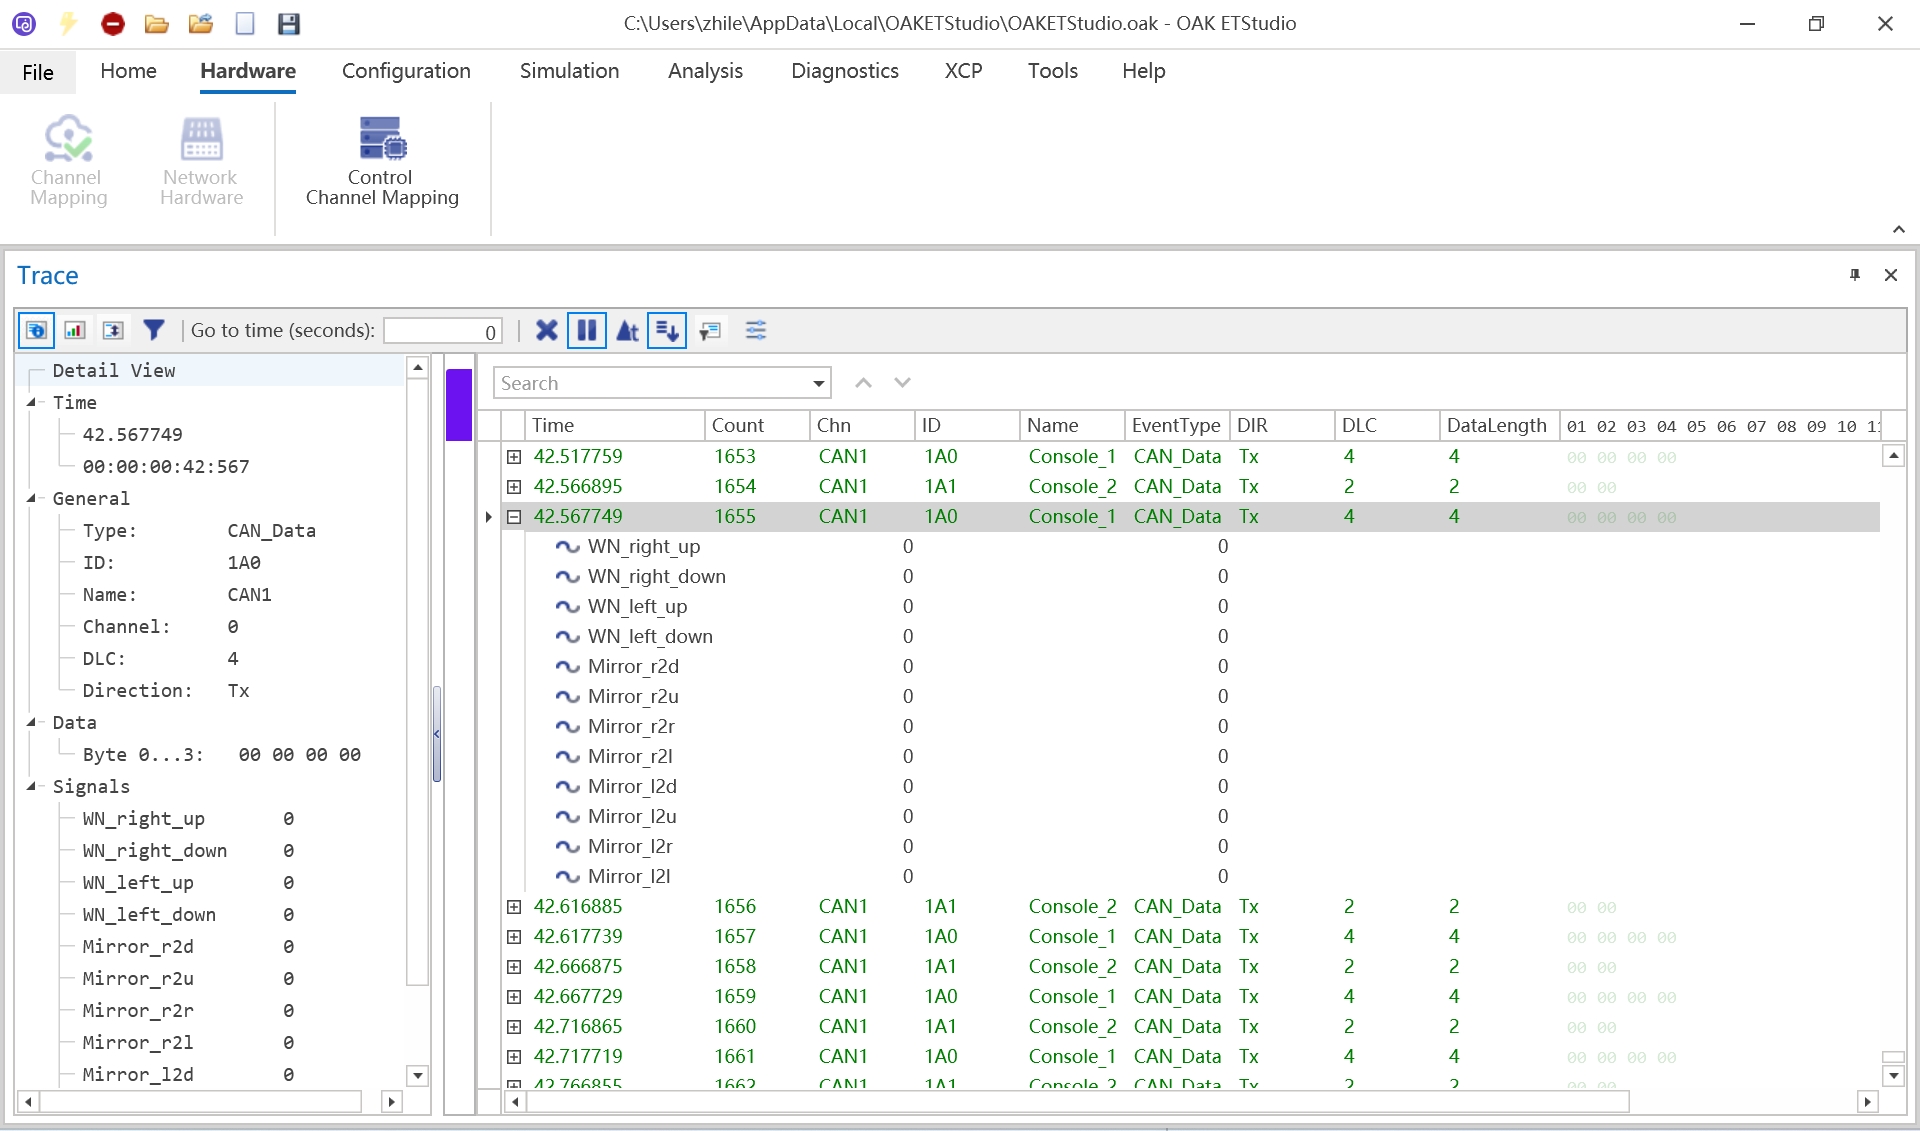Screen dimensions: 1920x1131
Task: Pin the Trace panel
Action: click(1855, 275)
